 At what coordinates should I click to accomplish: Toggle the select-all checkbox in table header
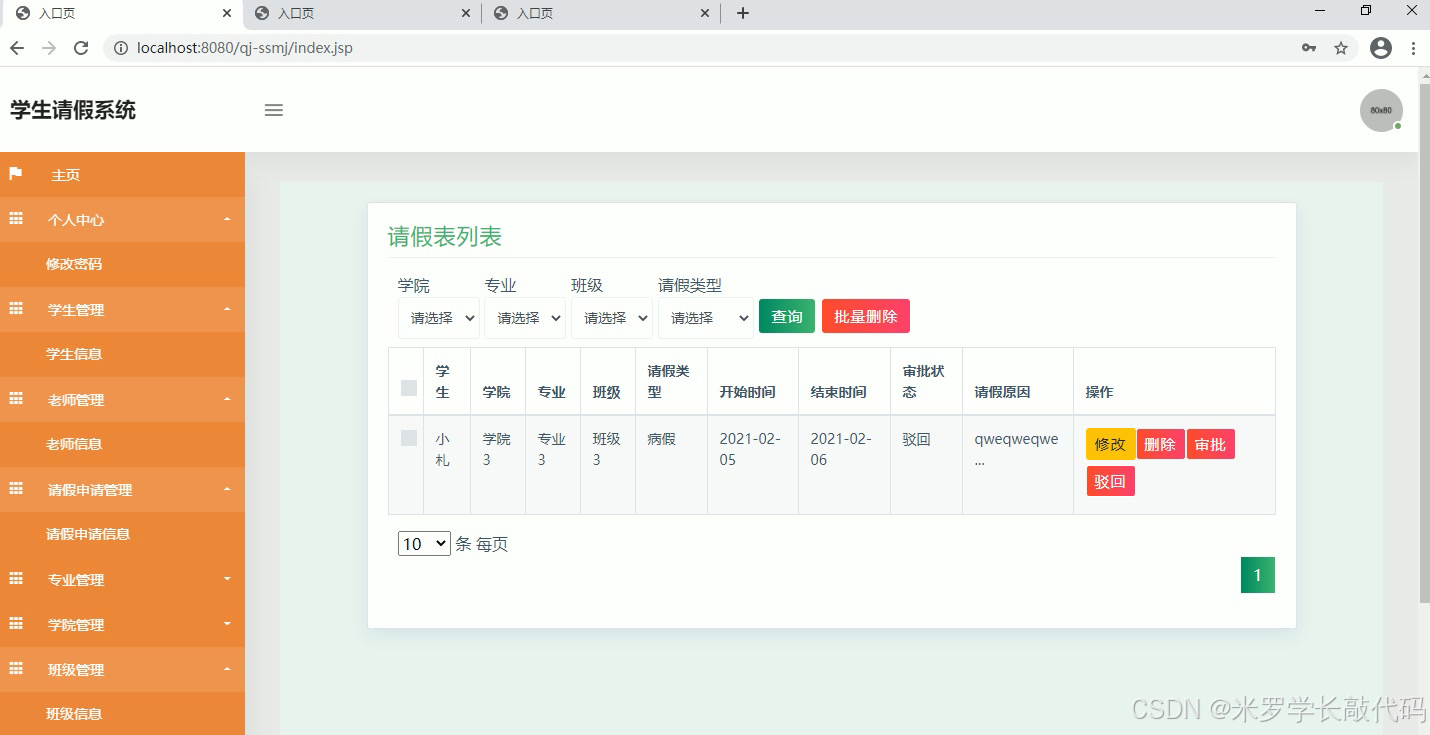pyautogui.click(x=407, y=388)
